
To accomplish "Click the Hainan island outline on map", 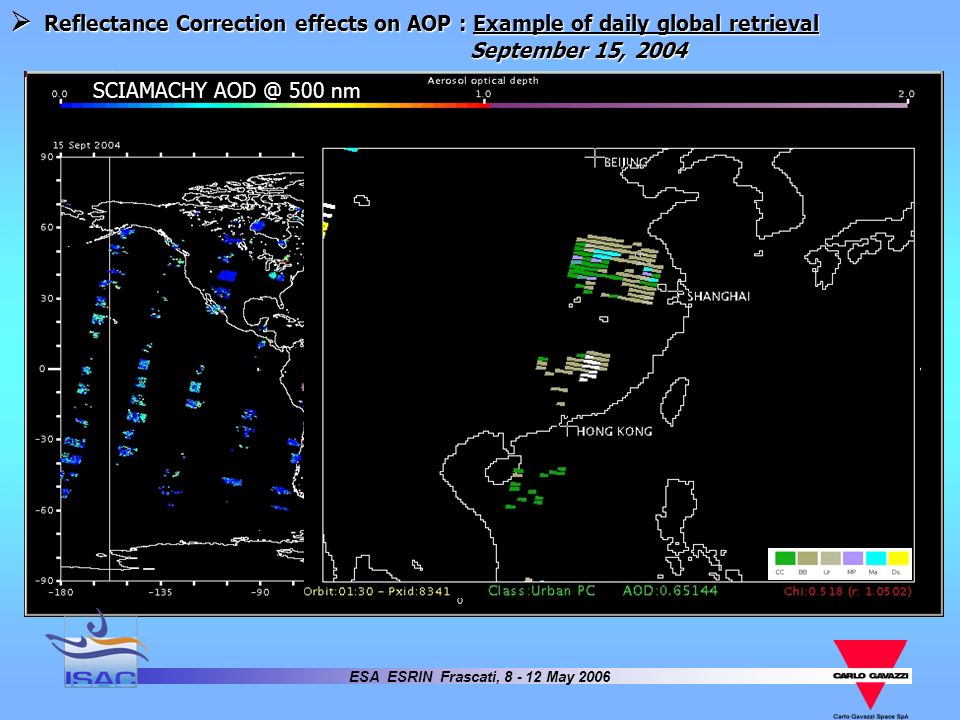I will 503,470.
